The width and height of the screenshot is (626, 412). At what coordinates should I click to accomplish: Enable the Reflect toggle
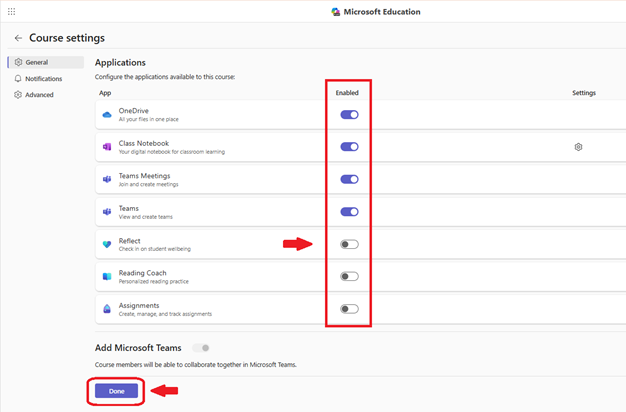pos(349,244)
